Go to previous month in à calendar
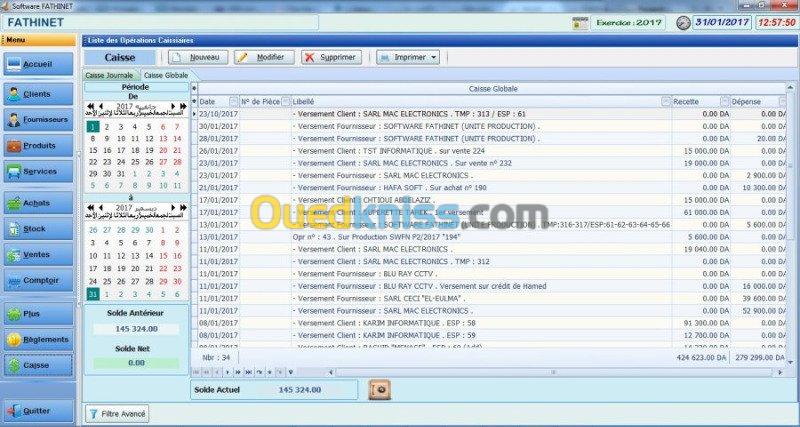Viewport: 800px width, 427px height. [101, 208]
